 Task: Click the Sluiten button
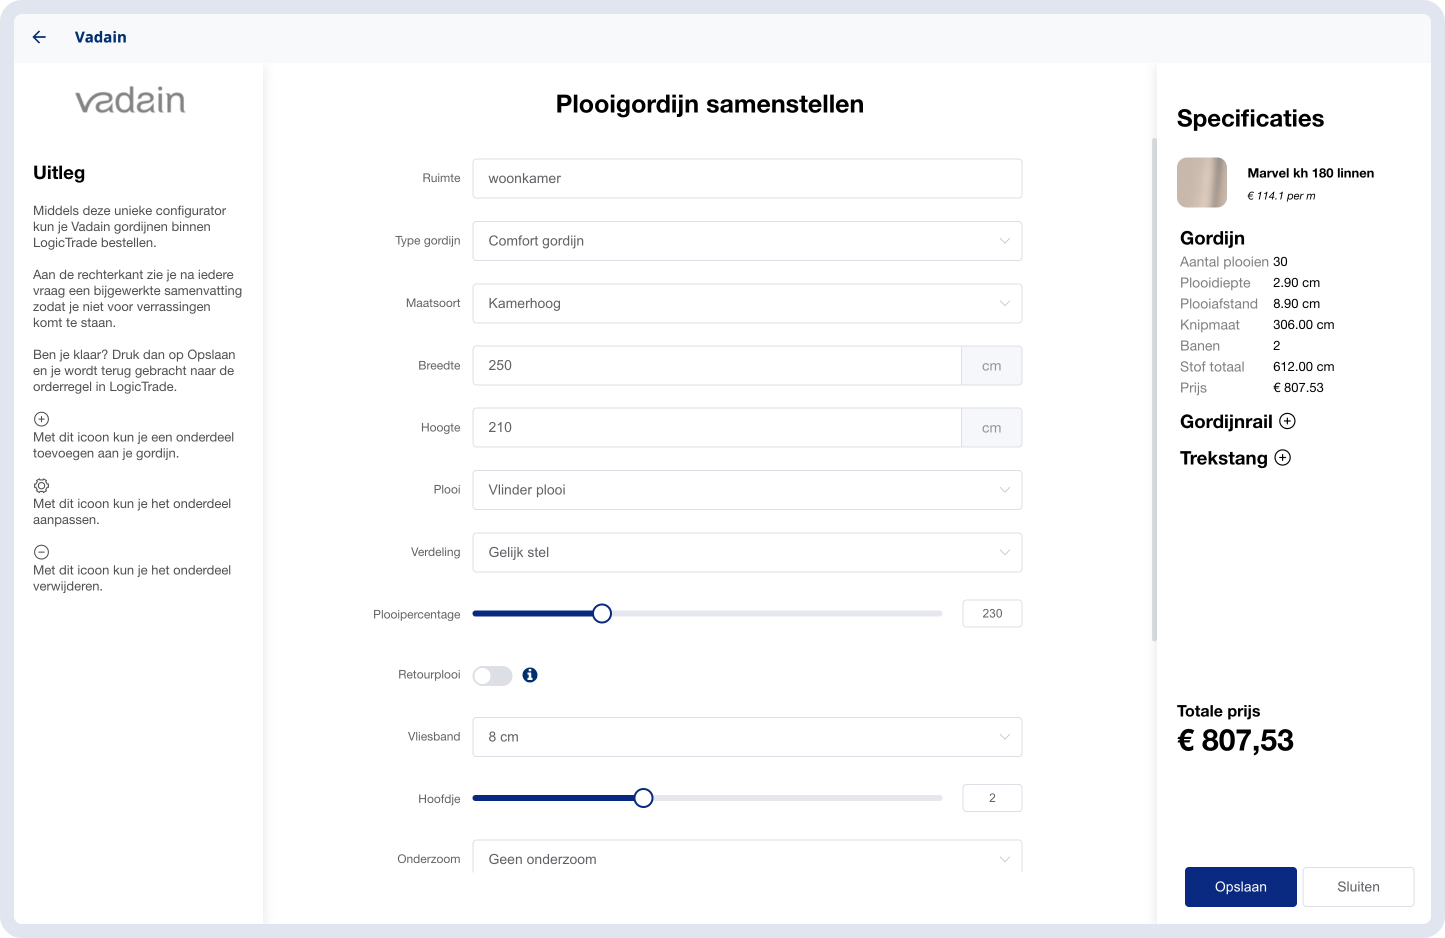tap(1357, 887)
